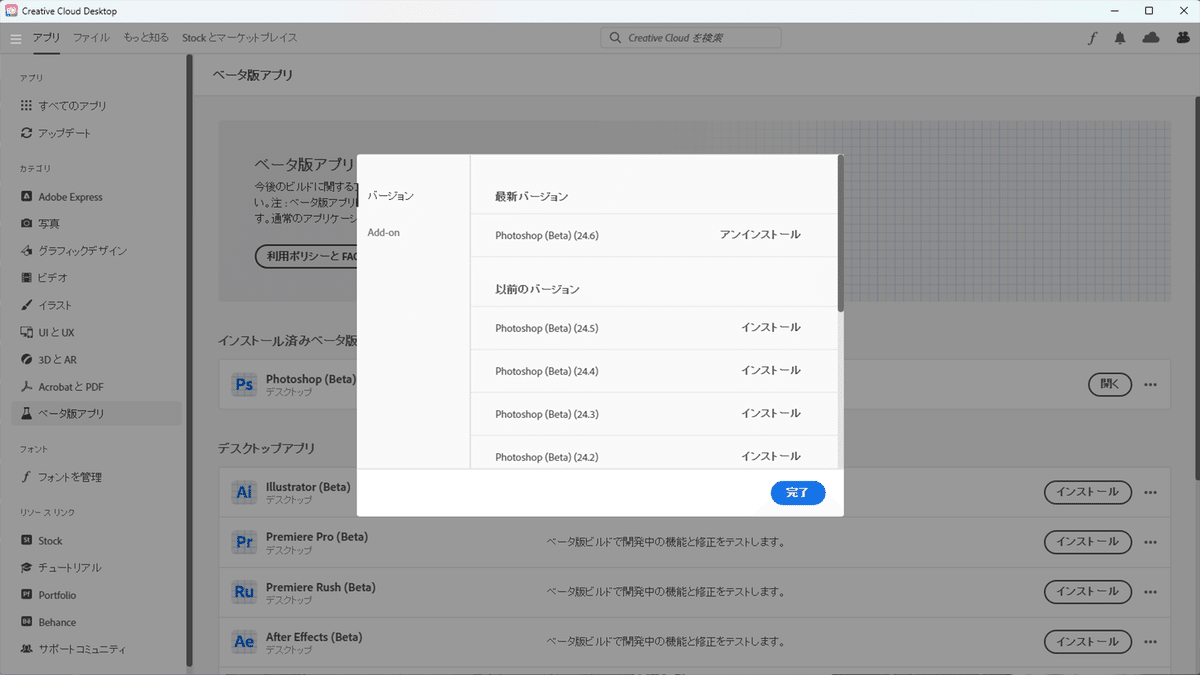This screenshot has width=1200, height=675.
Task: Install Illustrator (Beta)
Action: coord(1088,492)
